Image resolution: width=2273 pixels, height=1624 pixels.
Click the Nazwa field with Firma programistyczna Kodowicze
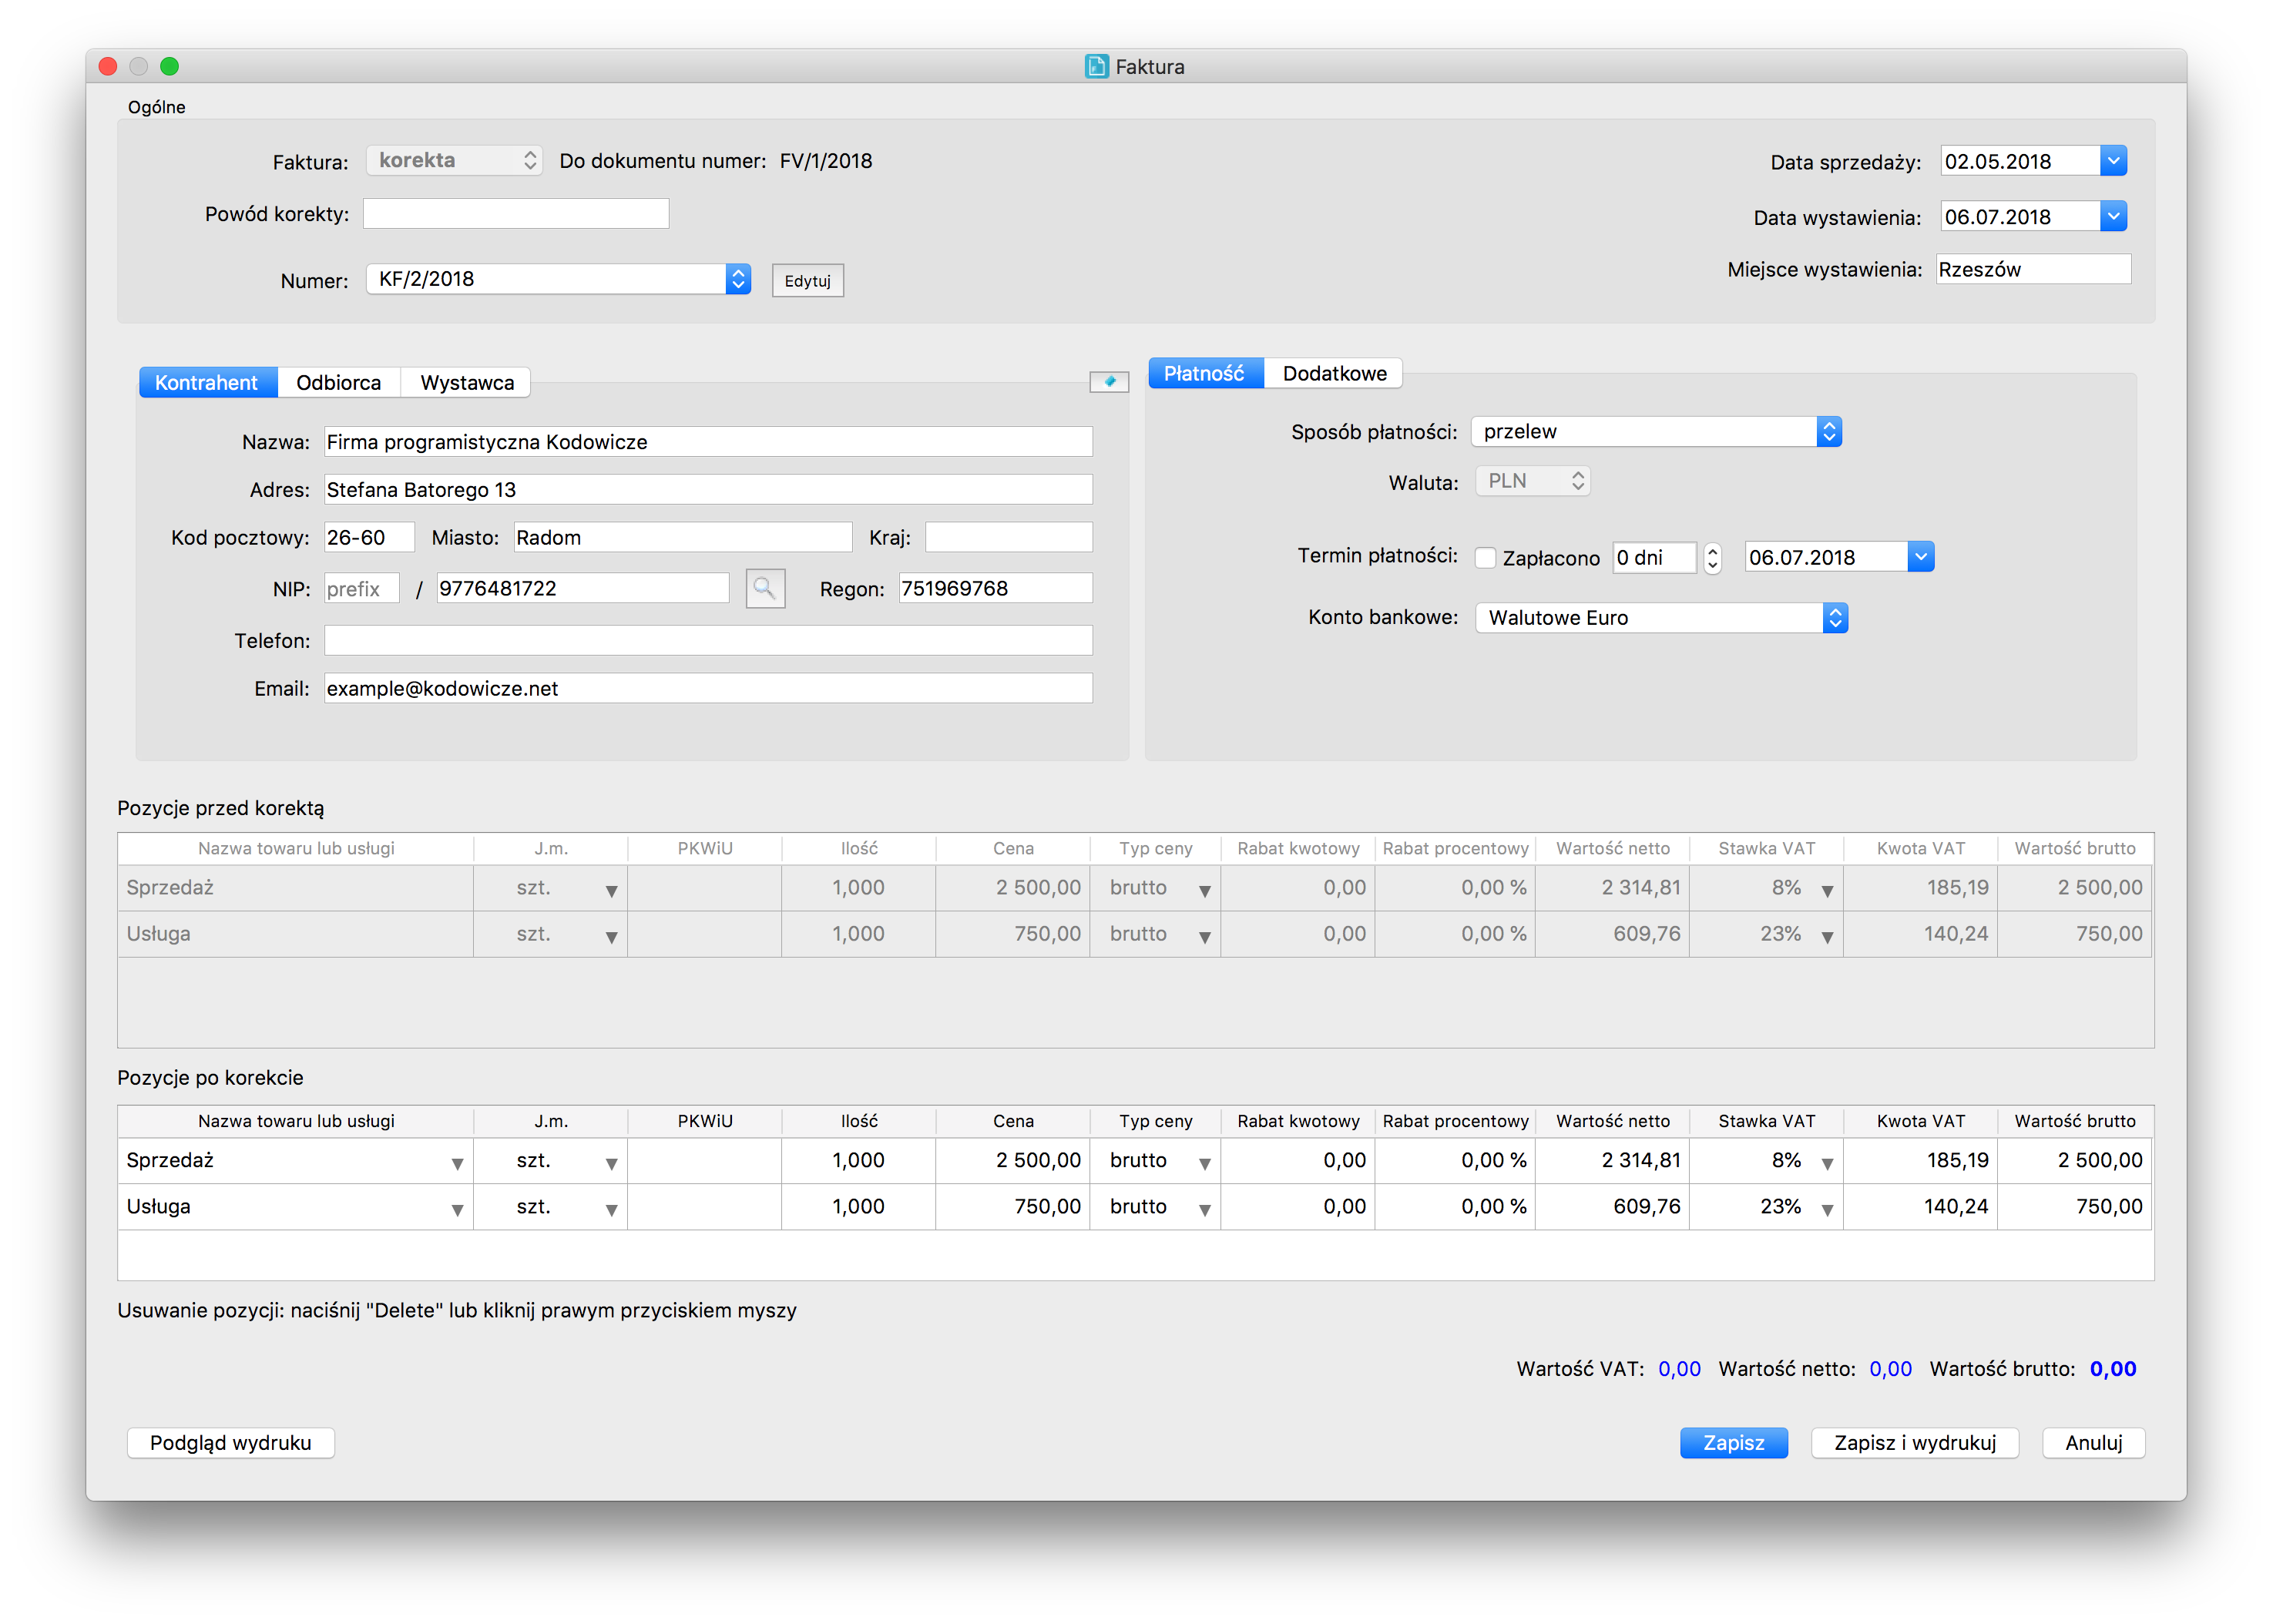pos(708,442)
